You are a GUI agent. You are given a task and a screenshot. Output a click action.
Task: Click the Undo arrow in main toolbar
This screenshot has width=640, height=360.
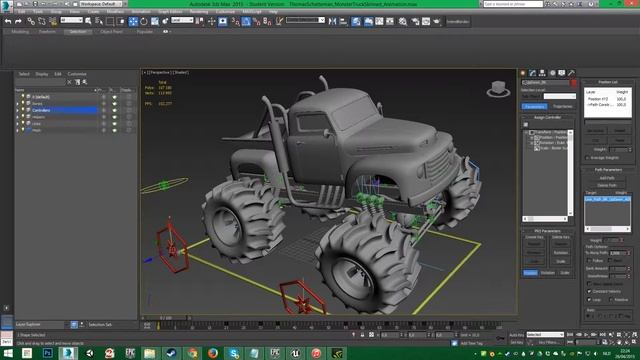coord(8,21)
